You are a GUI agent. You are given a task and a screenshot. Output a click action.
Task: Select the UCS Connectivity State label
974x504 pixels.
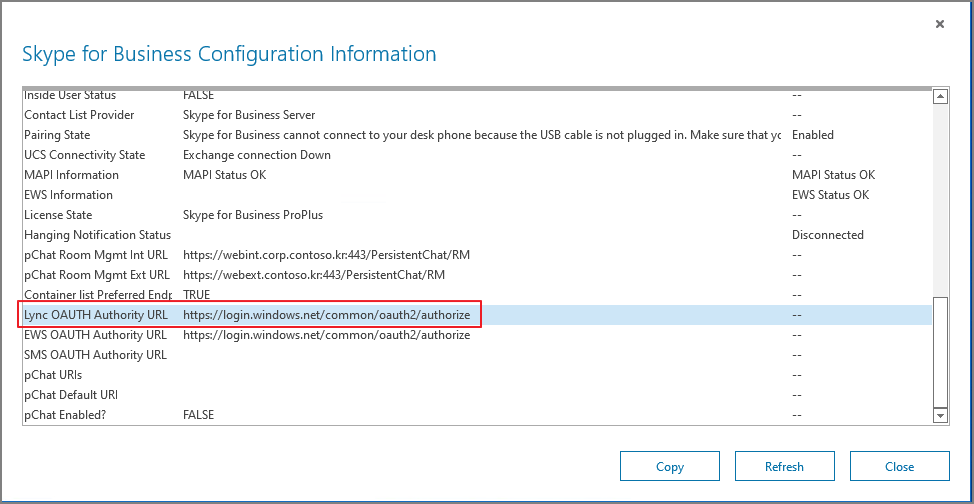tap(84, 155)
